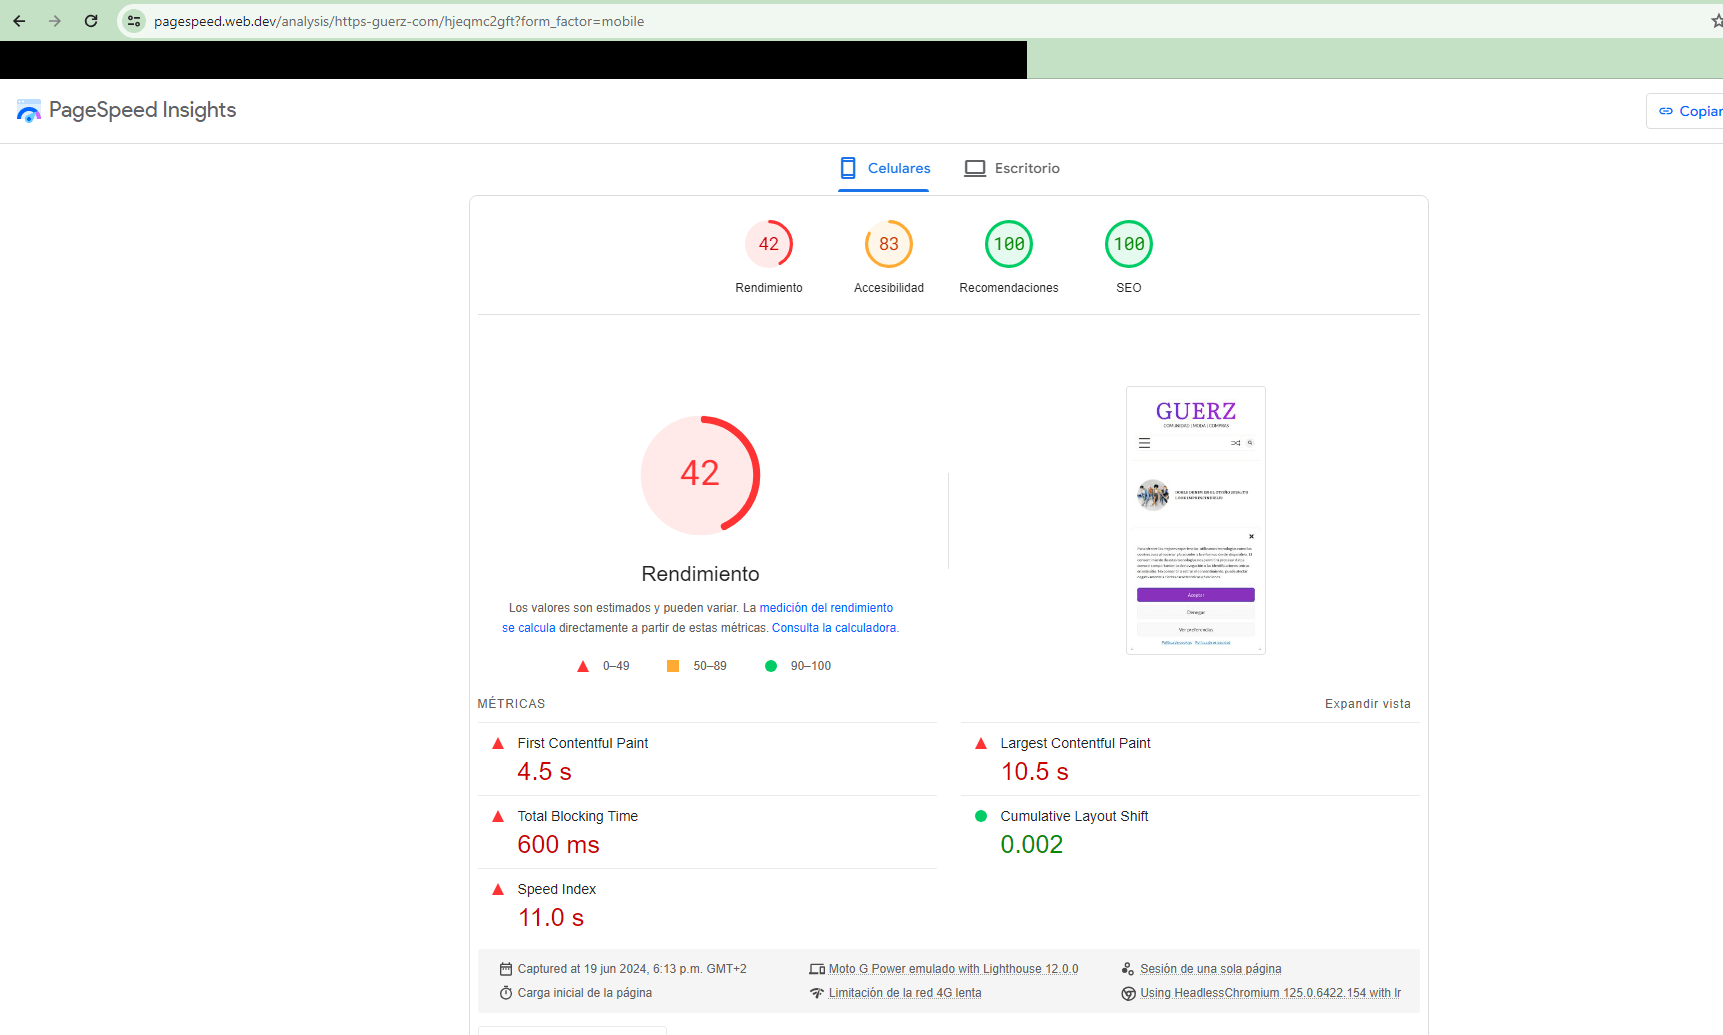Click the Largest Contentful Paint label
Screen dimensions: 1723x1035
(1075, 743)
